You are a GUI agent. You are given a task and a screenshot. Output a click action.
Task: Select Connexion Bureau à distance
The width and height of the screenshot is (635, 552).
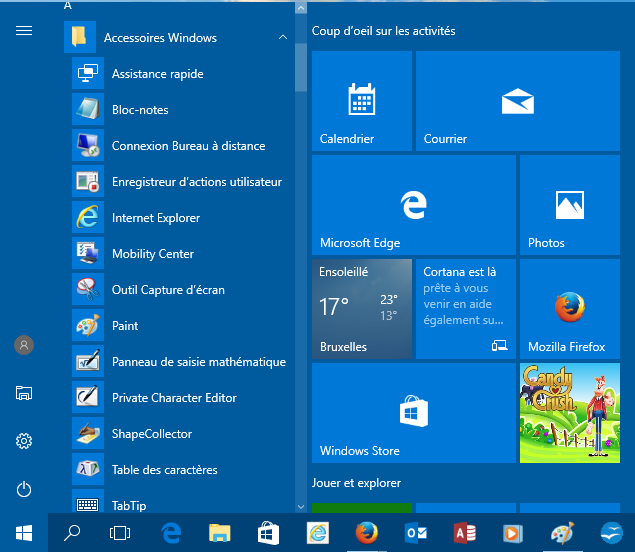(188, 146)
